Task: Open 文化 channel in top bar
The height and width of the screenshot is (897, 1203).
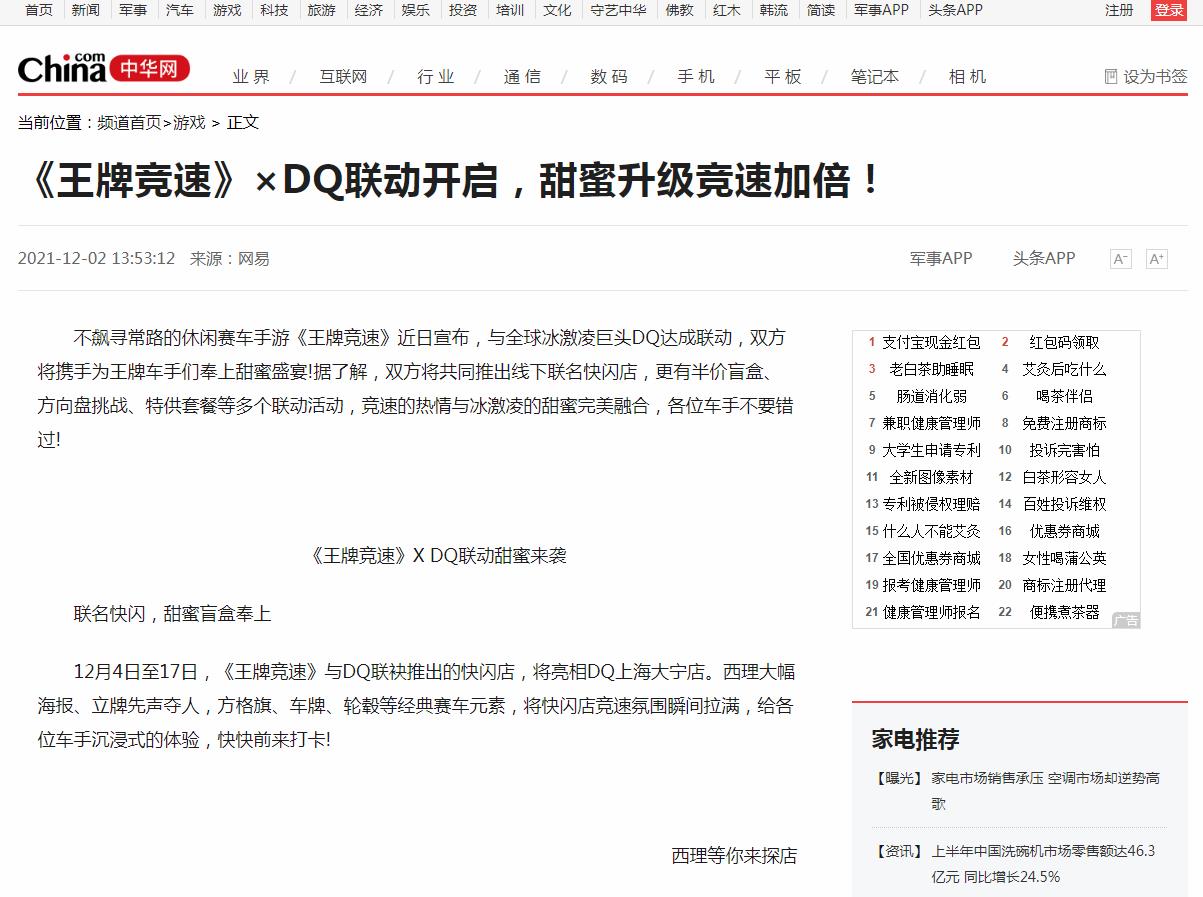Action: coord(557,10)
